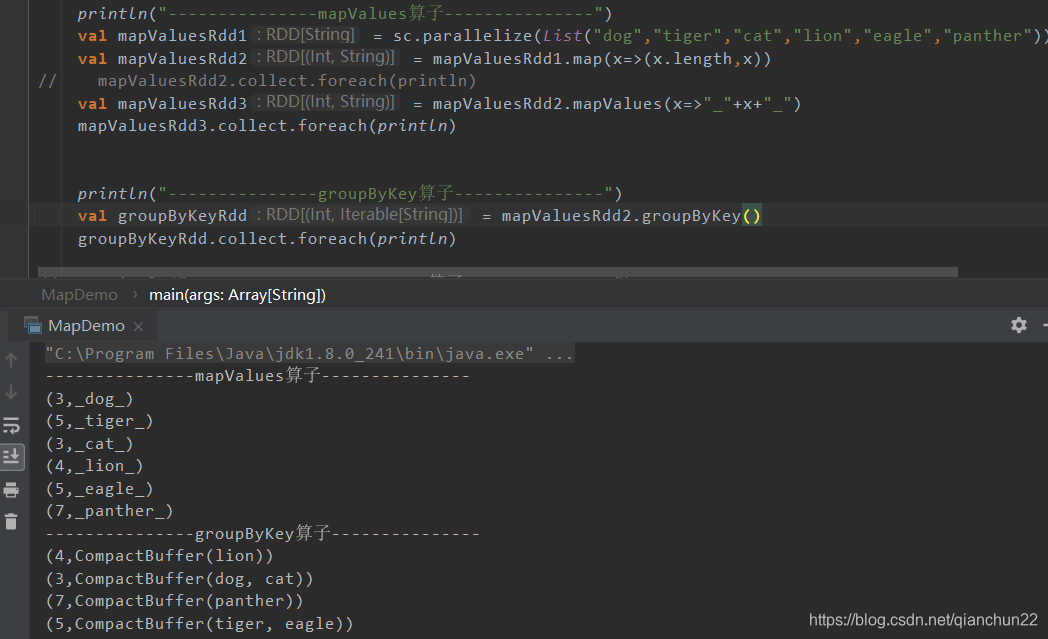This screenshot has width=1048, height=639.
Task: Click the main(args: Array[String]) breadcrumb
Action: click(237, 295)
